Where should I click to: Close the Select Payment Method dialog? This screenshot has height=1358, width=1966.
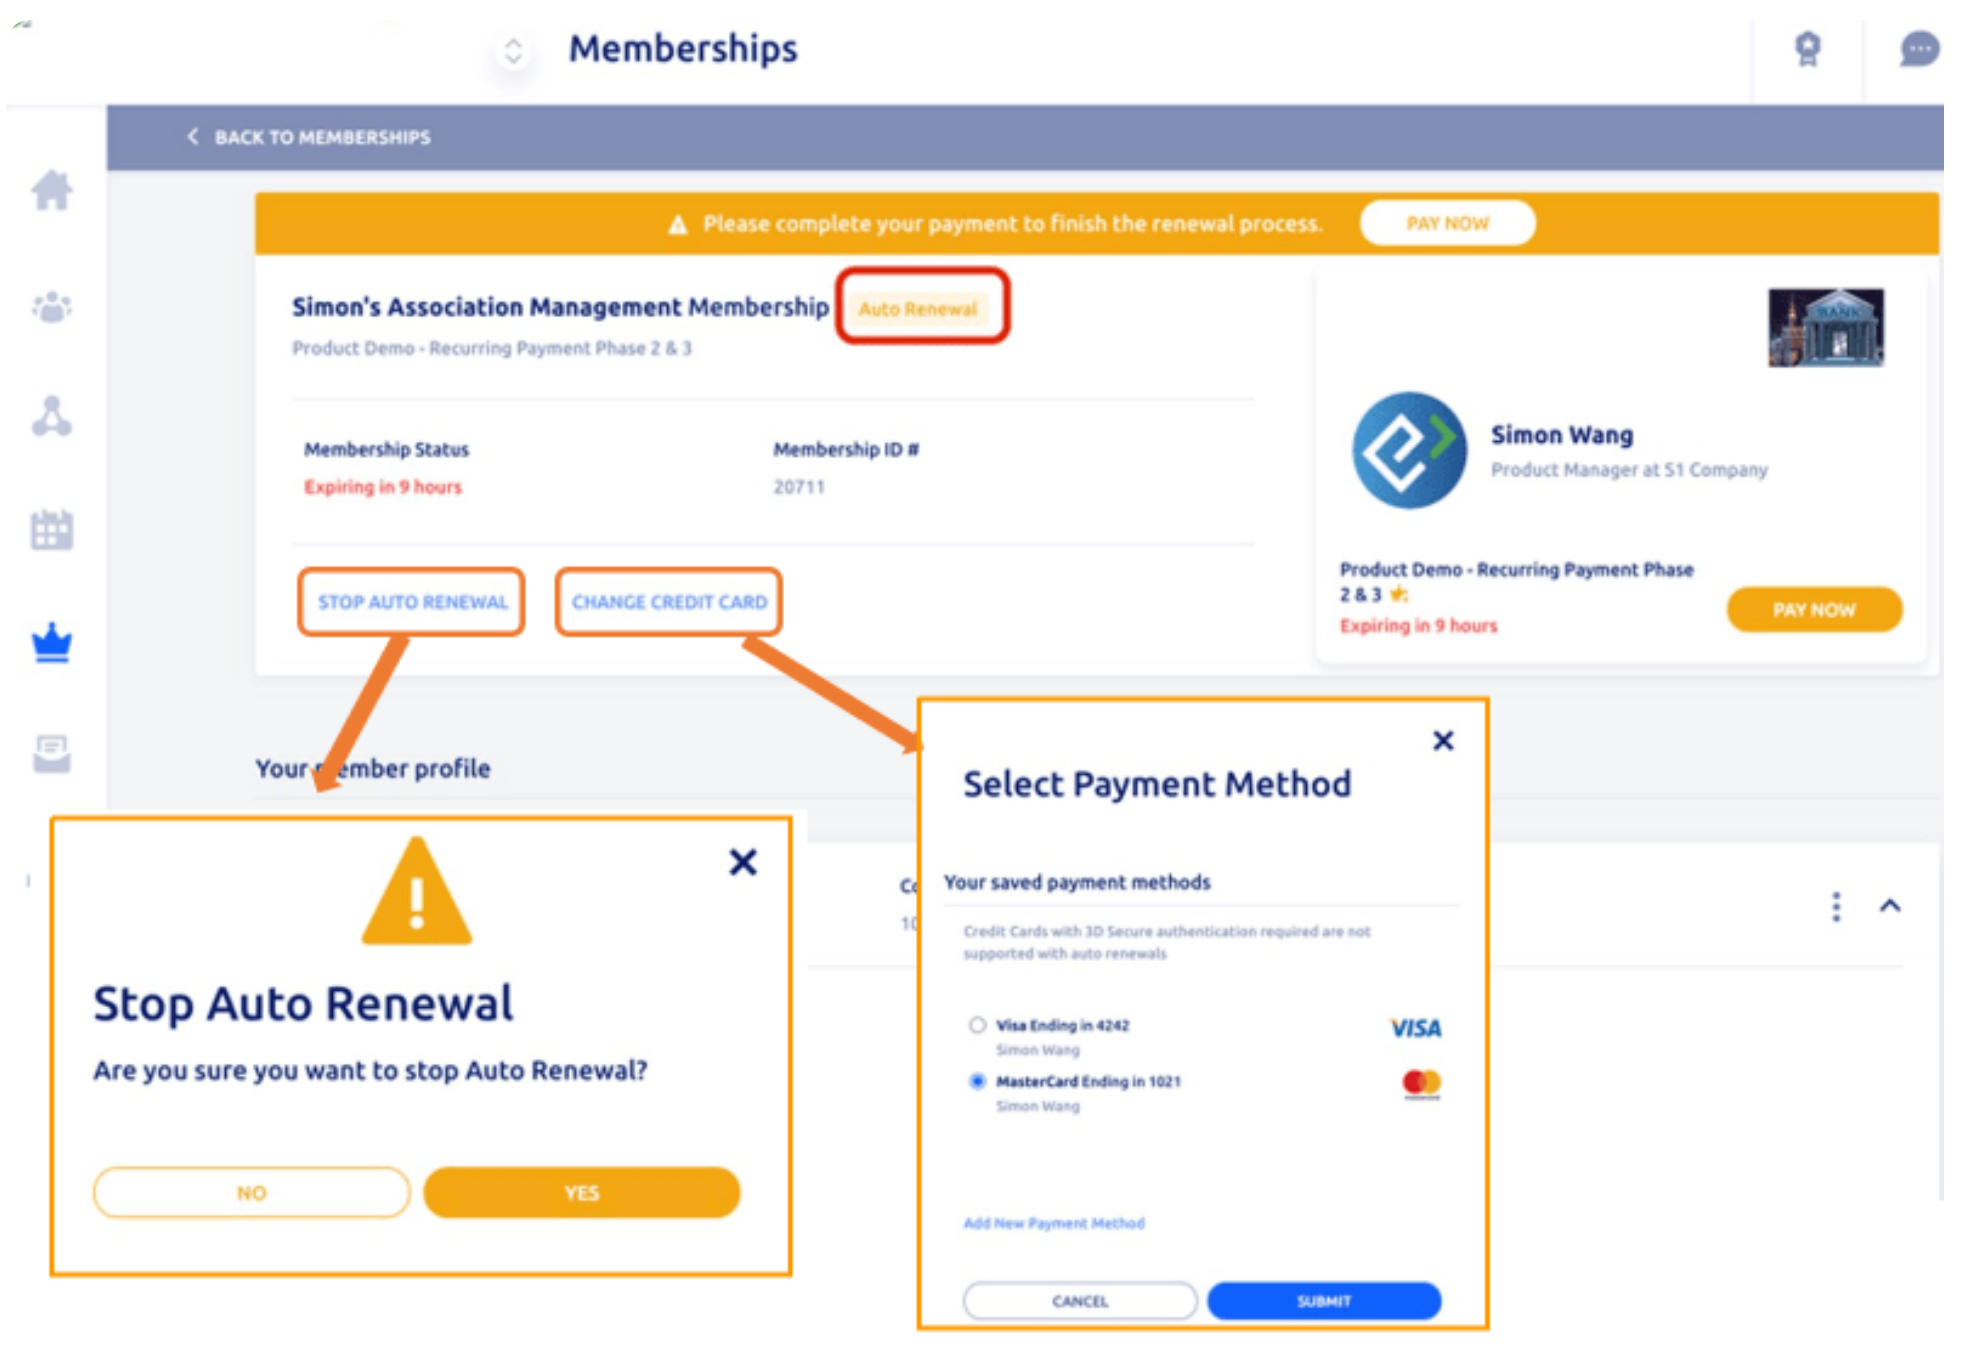[x=1443, y=741]
